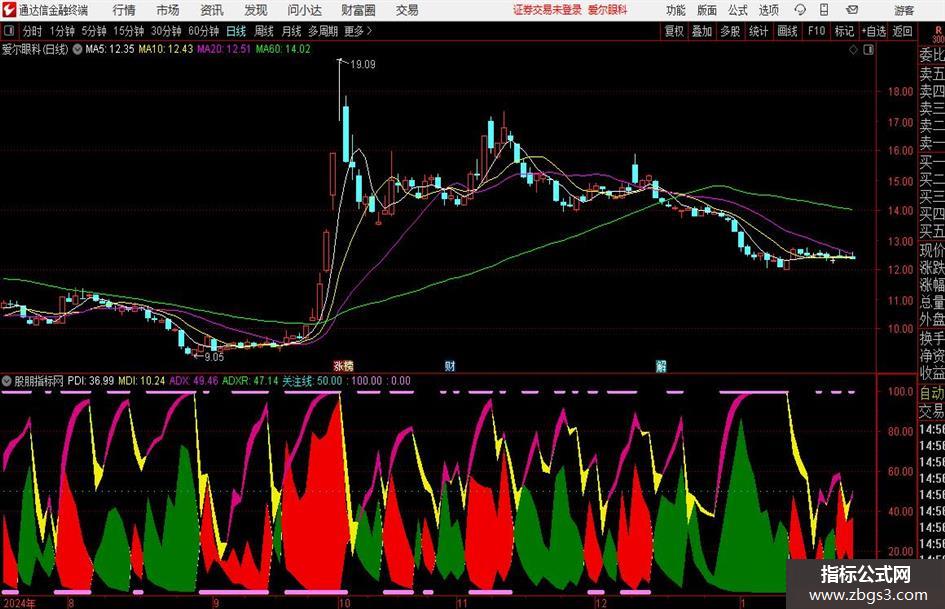
Task: Open the 版面 menu
Action: (x=706, y=10)
